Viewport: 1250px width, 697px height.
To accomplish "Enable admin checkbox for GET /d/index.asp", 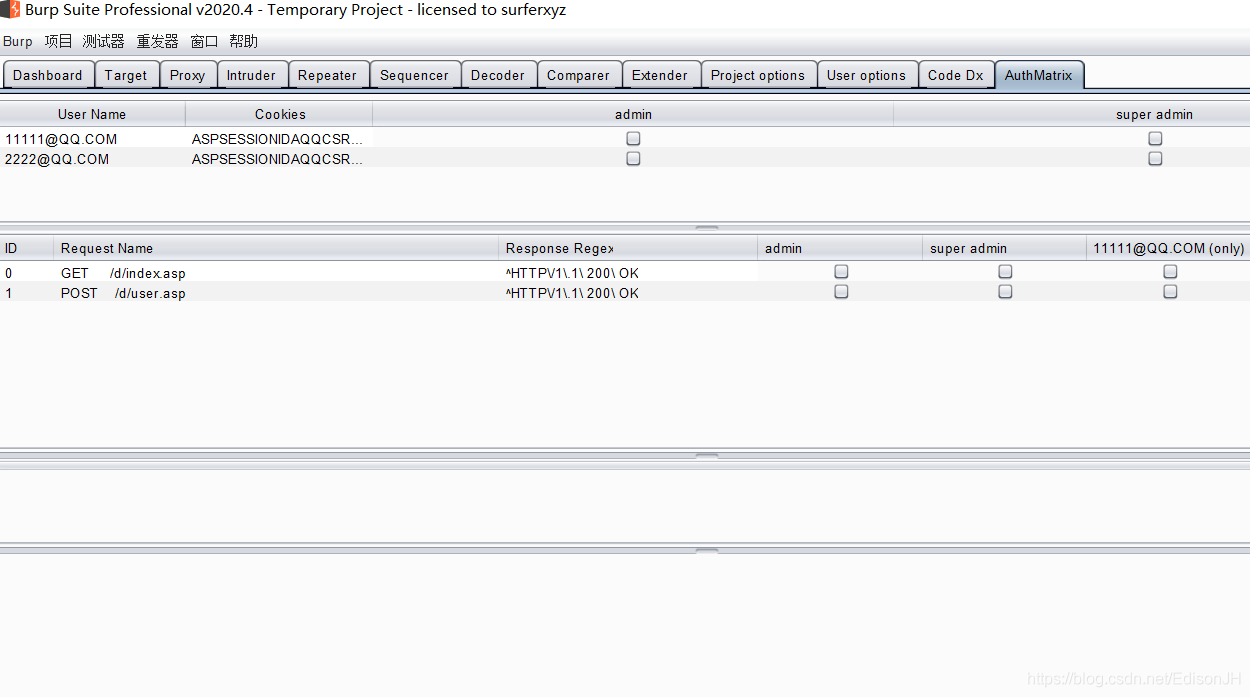I will 841,271.
